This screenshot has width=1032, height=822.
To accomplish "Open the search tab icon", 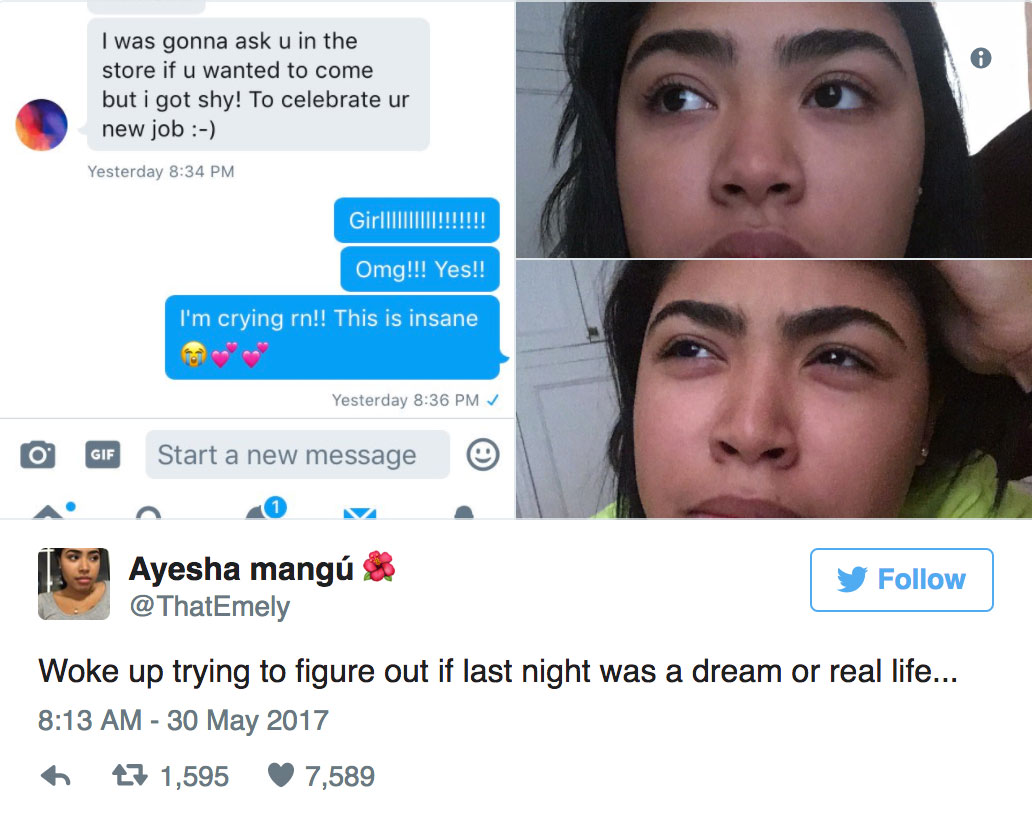I will (x=148, y=512).
